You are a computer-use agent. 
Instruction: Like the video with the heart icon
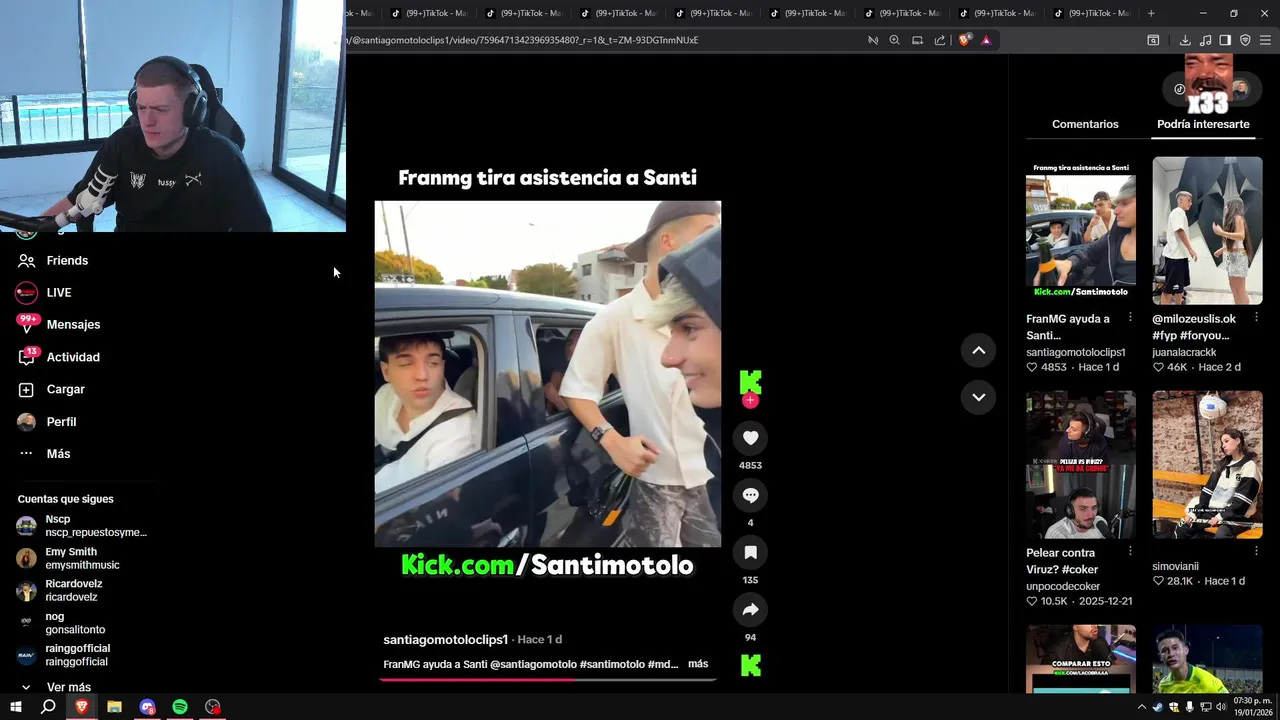tap(750, 437)
